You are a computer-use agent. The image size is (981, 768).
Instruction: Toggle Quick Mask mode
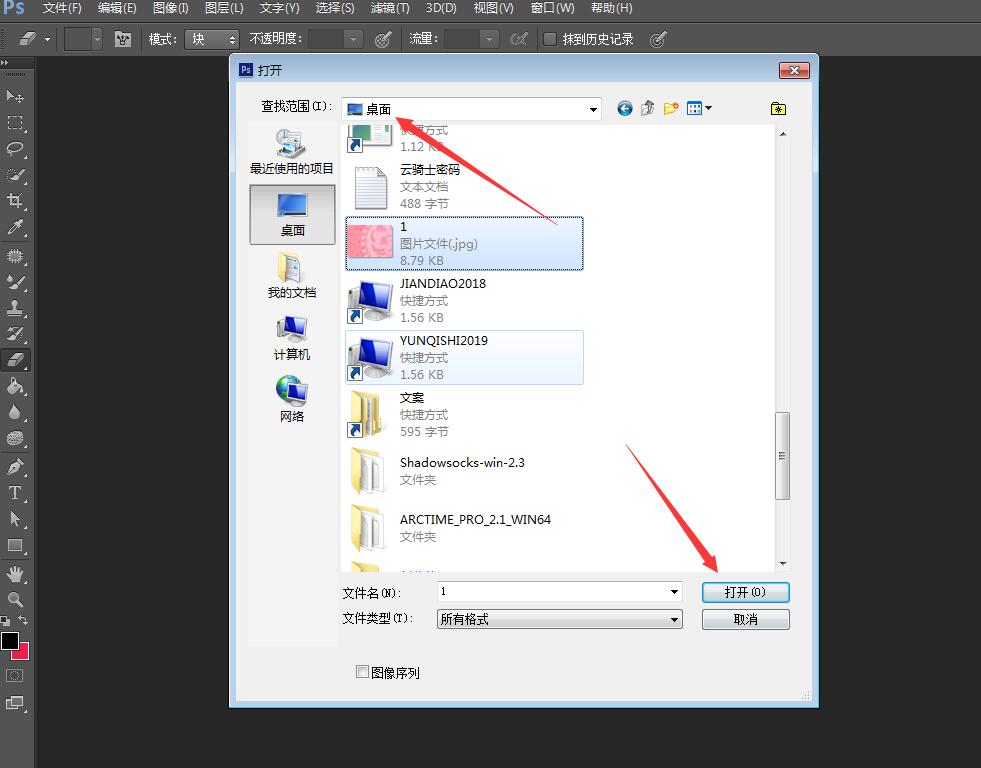pos(14,675)
